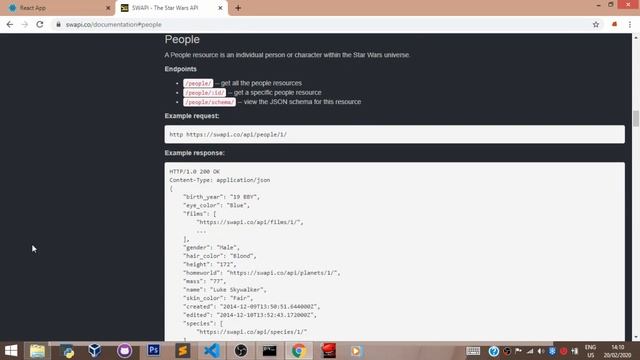Open the purple cat app in taskbar
The width and height of the screenshot is (640, 360).
tap(124, 351)
